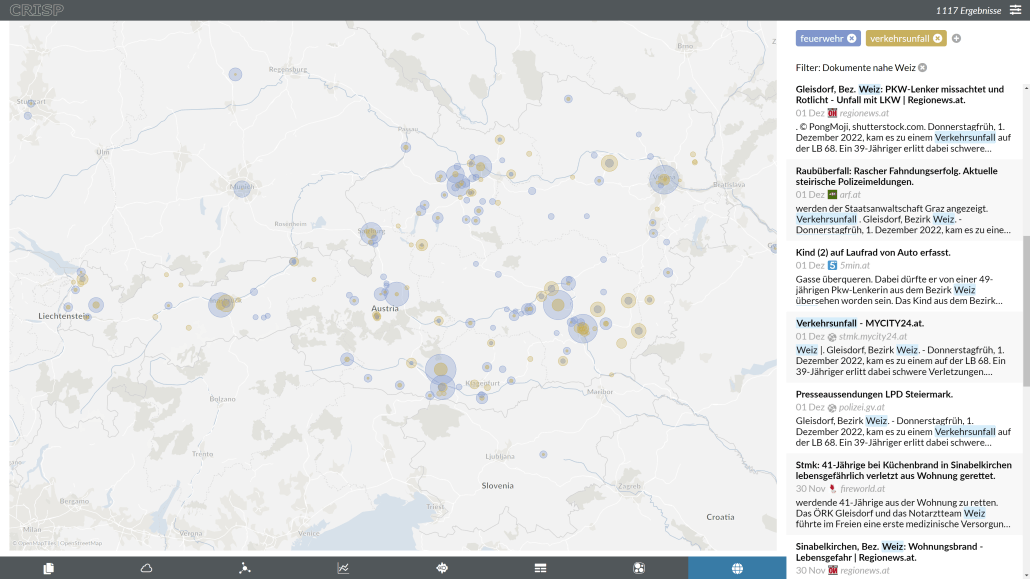
Task: Open the cluster bubbles view icon
Action: [x=638, y=568]
